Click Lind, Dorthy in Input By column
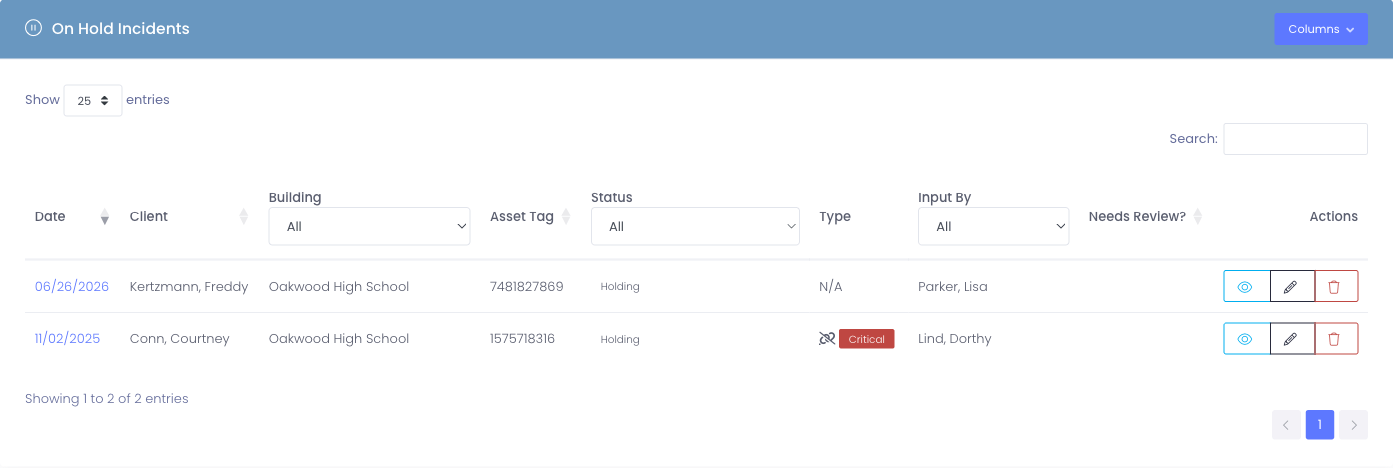The height and width of the screenshot is (468, 1393). [x=955, y=339]
